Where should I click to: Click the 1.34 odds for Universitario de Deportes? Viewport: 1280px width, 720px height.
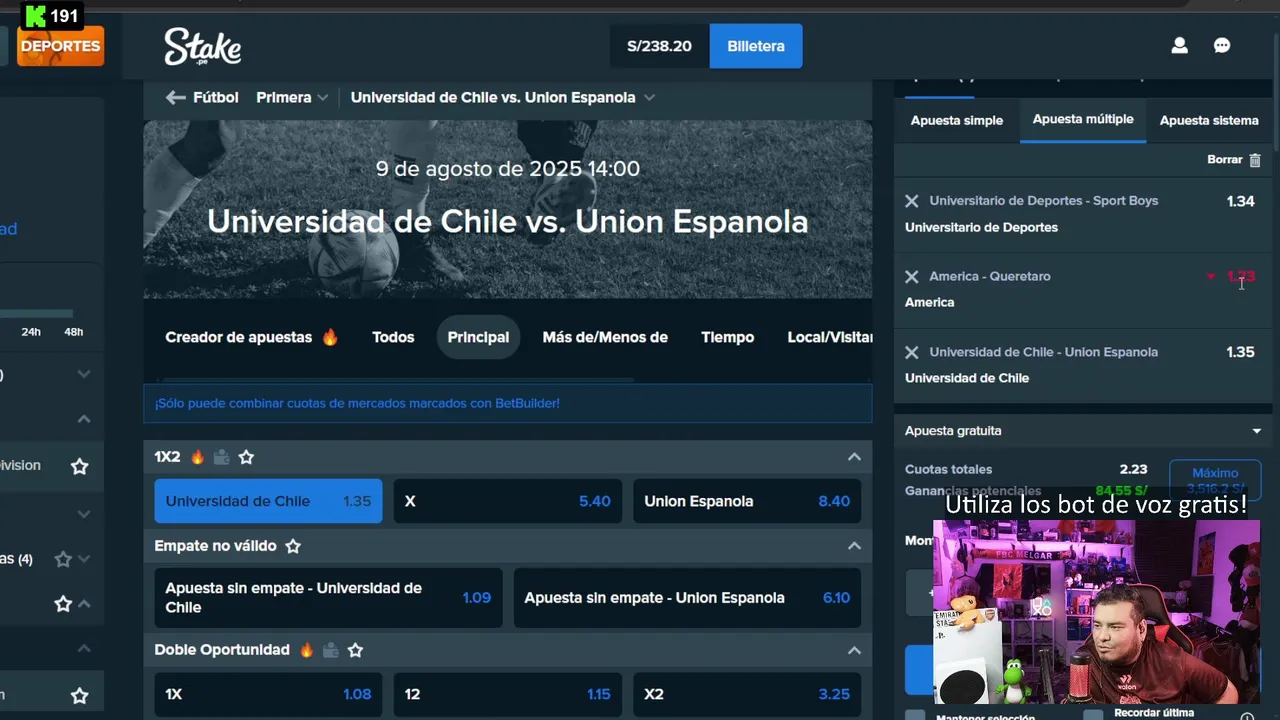click(1240, 201)
